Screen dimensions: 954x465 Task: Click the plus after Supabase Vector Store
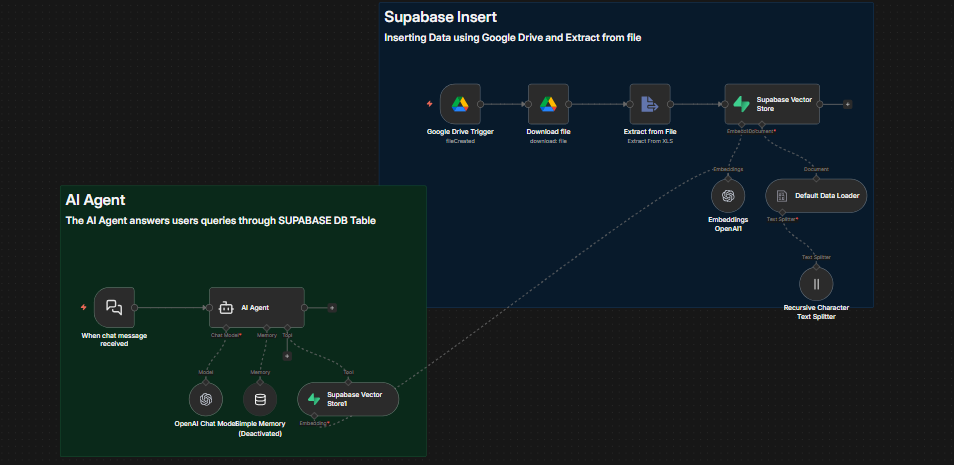coord(848,104)
